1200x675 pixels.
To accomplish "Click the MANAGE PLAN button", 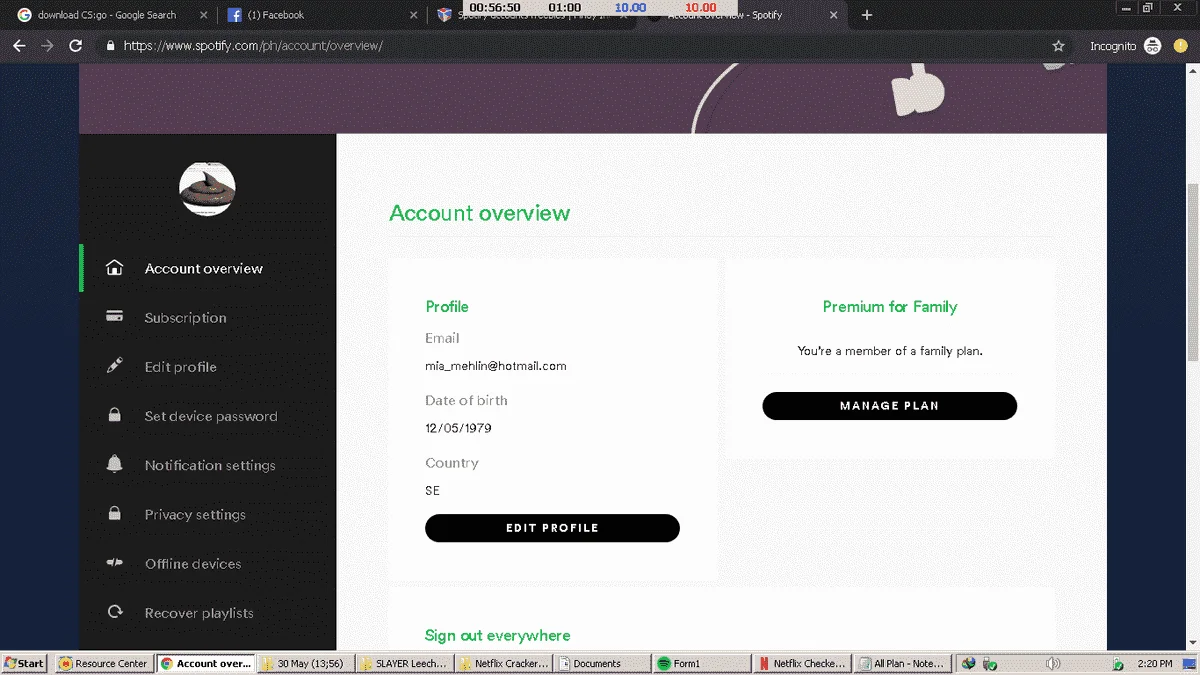I will (x=890, y=406).
